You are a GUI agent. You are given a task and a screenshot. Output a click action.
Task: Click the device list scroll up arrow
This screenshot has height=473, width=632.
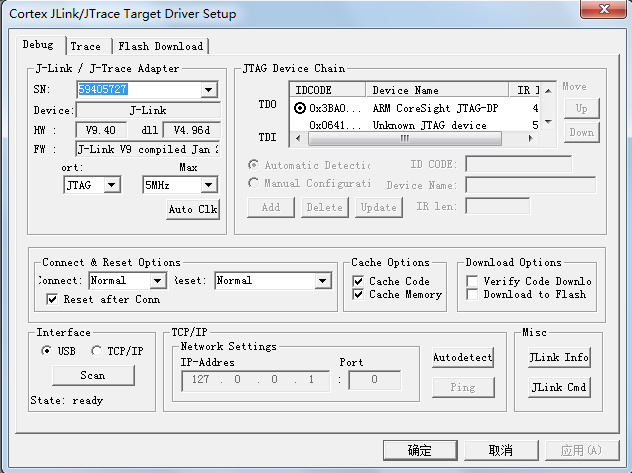click(548, 91)
